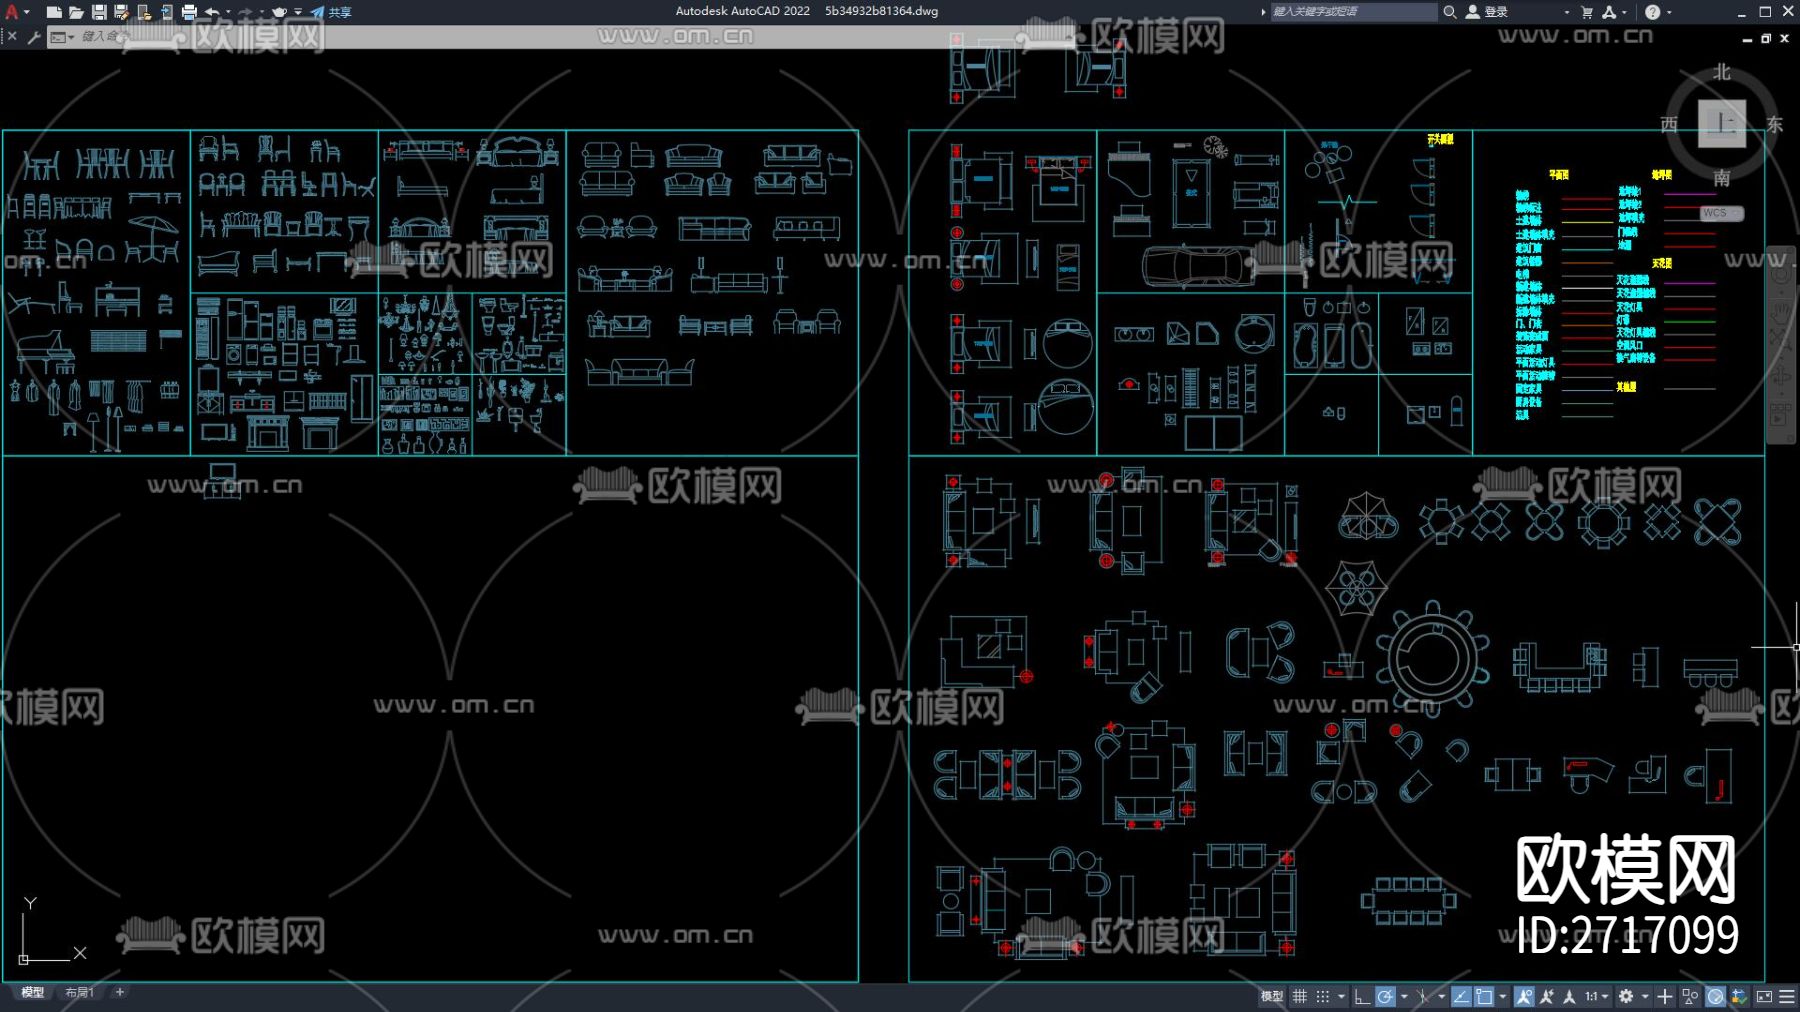Toggle hardware acceleration icon
Viewport: 1800px width, 1012px height.
pyautogui.click(x=1716, y=996)
